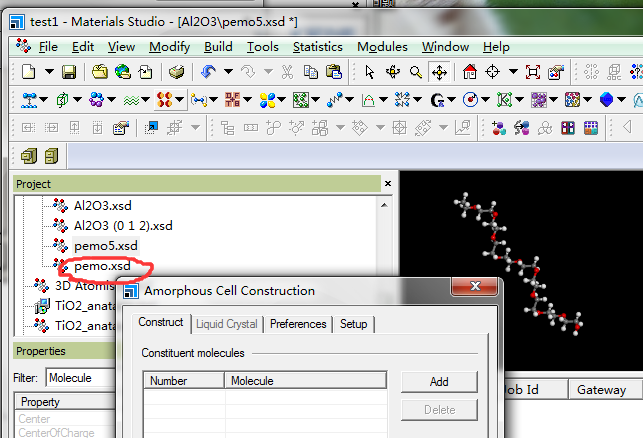
Task: Click the Copy icon
Action: coord(310,72)
